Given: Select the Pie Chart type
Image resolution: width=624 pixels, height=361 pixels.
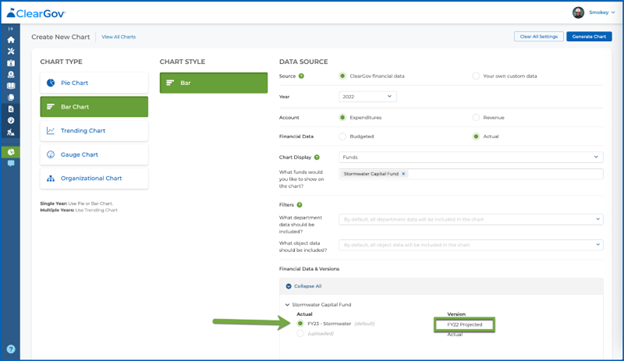Looking at the screenshot, I should coord(94,83).
